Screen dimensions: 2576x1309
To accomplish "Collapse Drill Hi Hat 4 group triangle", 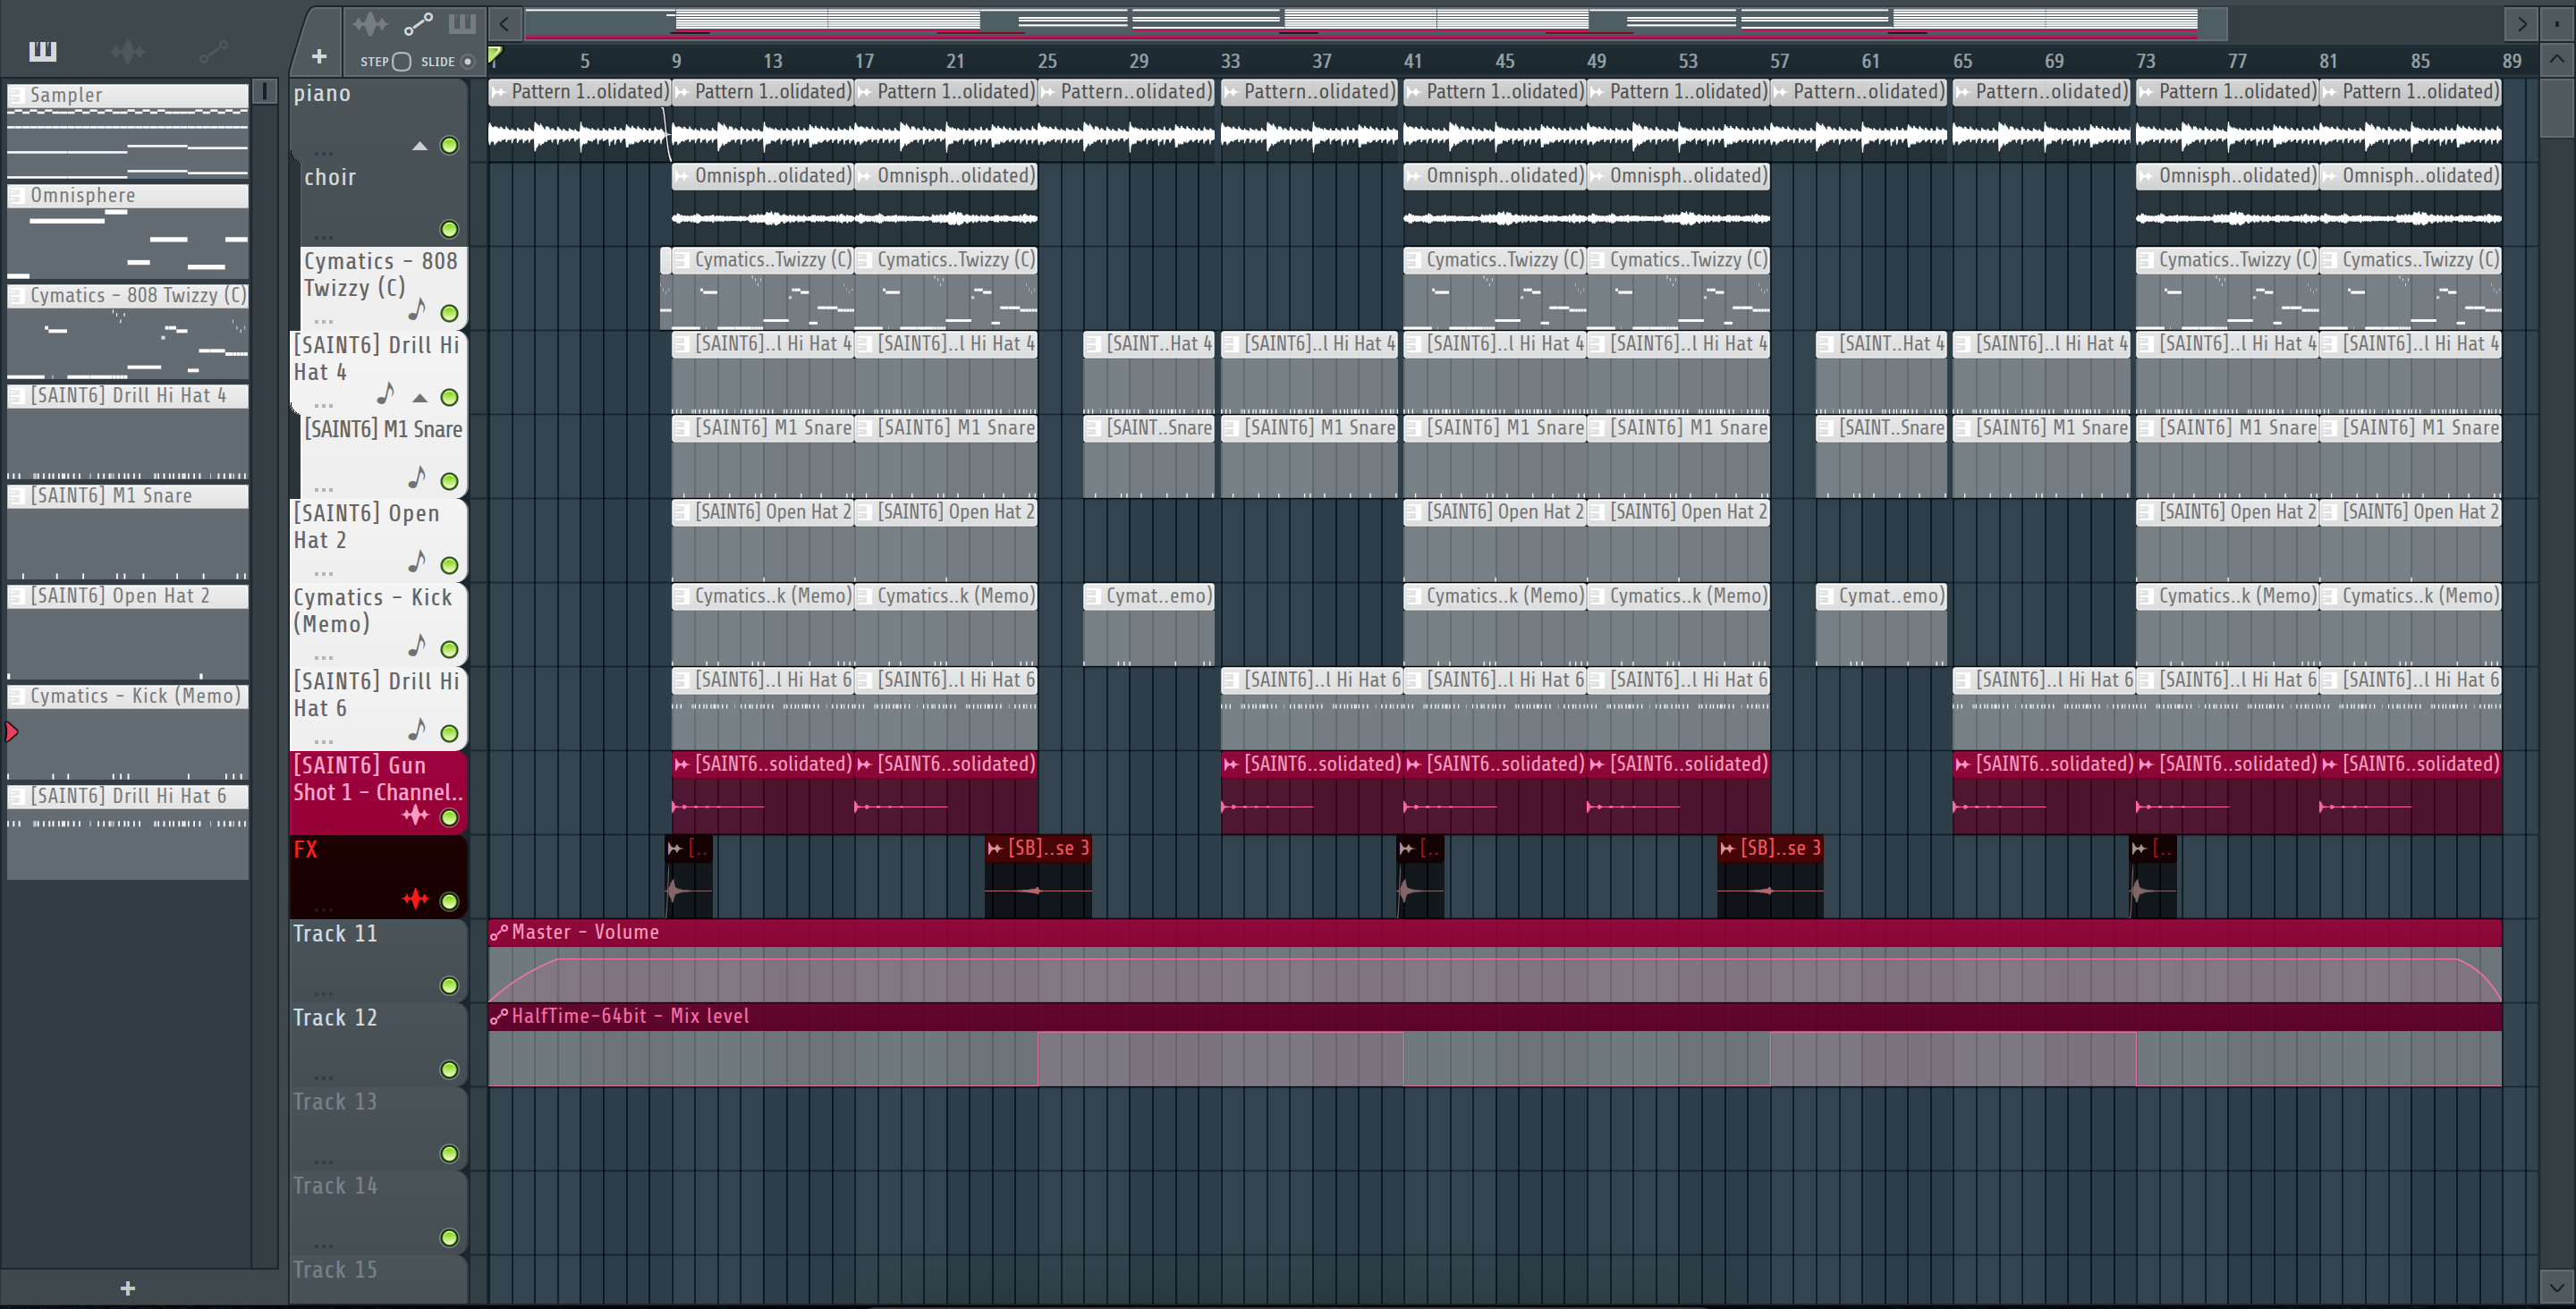I will point(420,398).
